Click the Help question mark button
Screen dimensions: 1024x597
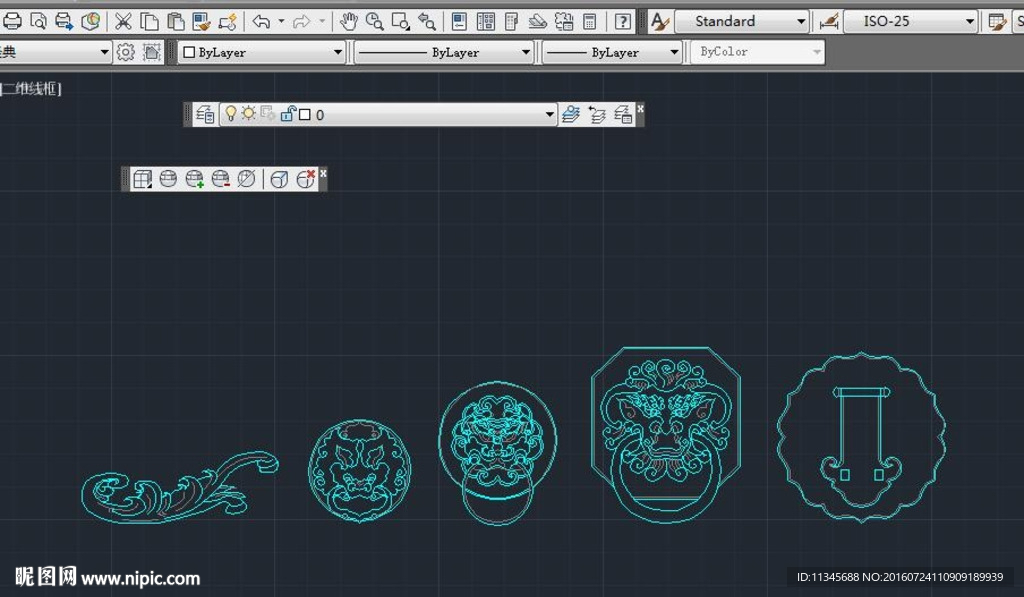click(x=623, y=21)
